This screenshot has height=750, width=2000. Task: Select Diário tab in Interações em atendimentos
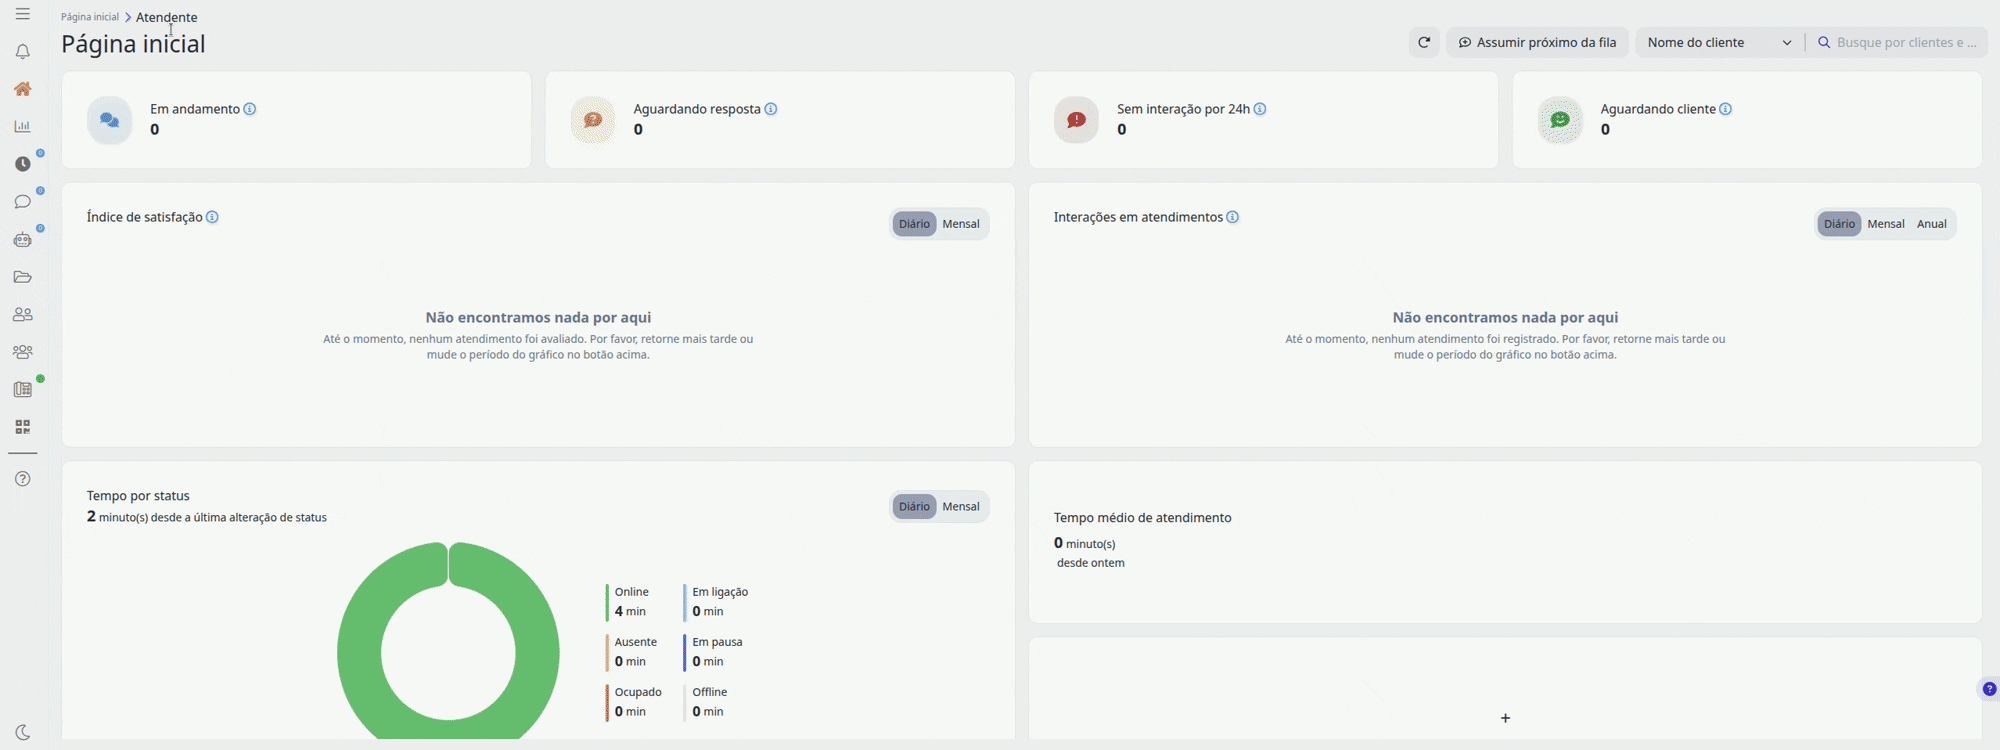pos(1839,224)
